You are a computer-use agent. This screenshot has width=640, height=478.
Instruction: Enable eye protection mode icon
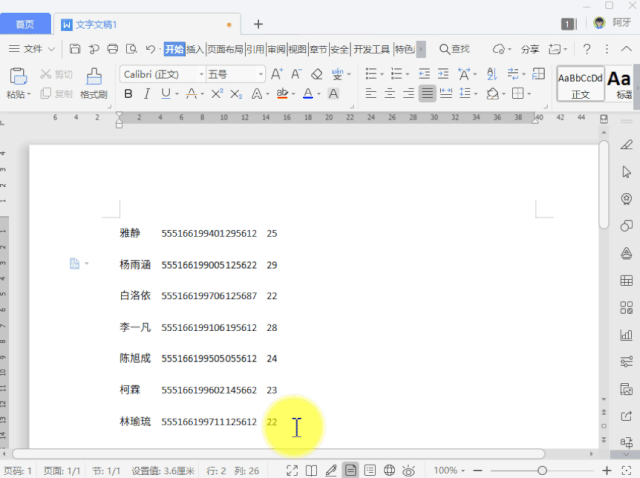(409, 471)
